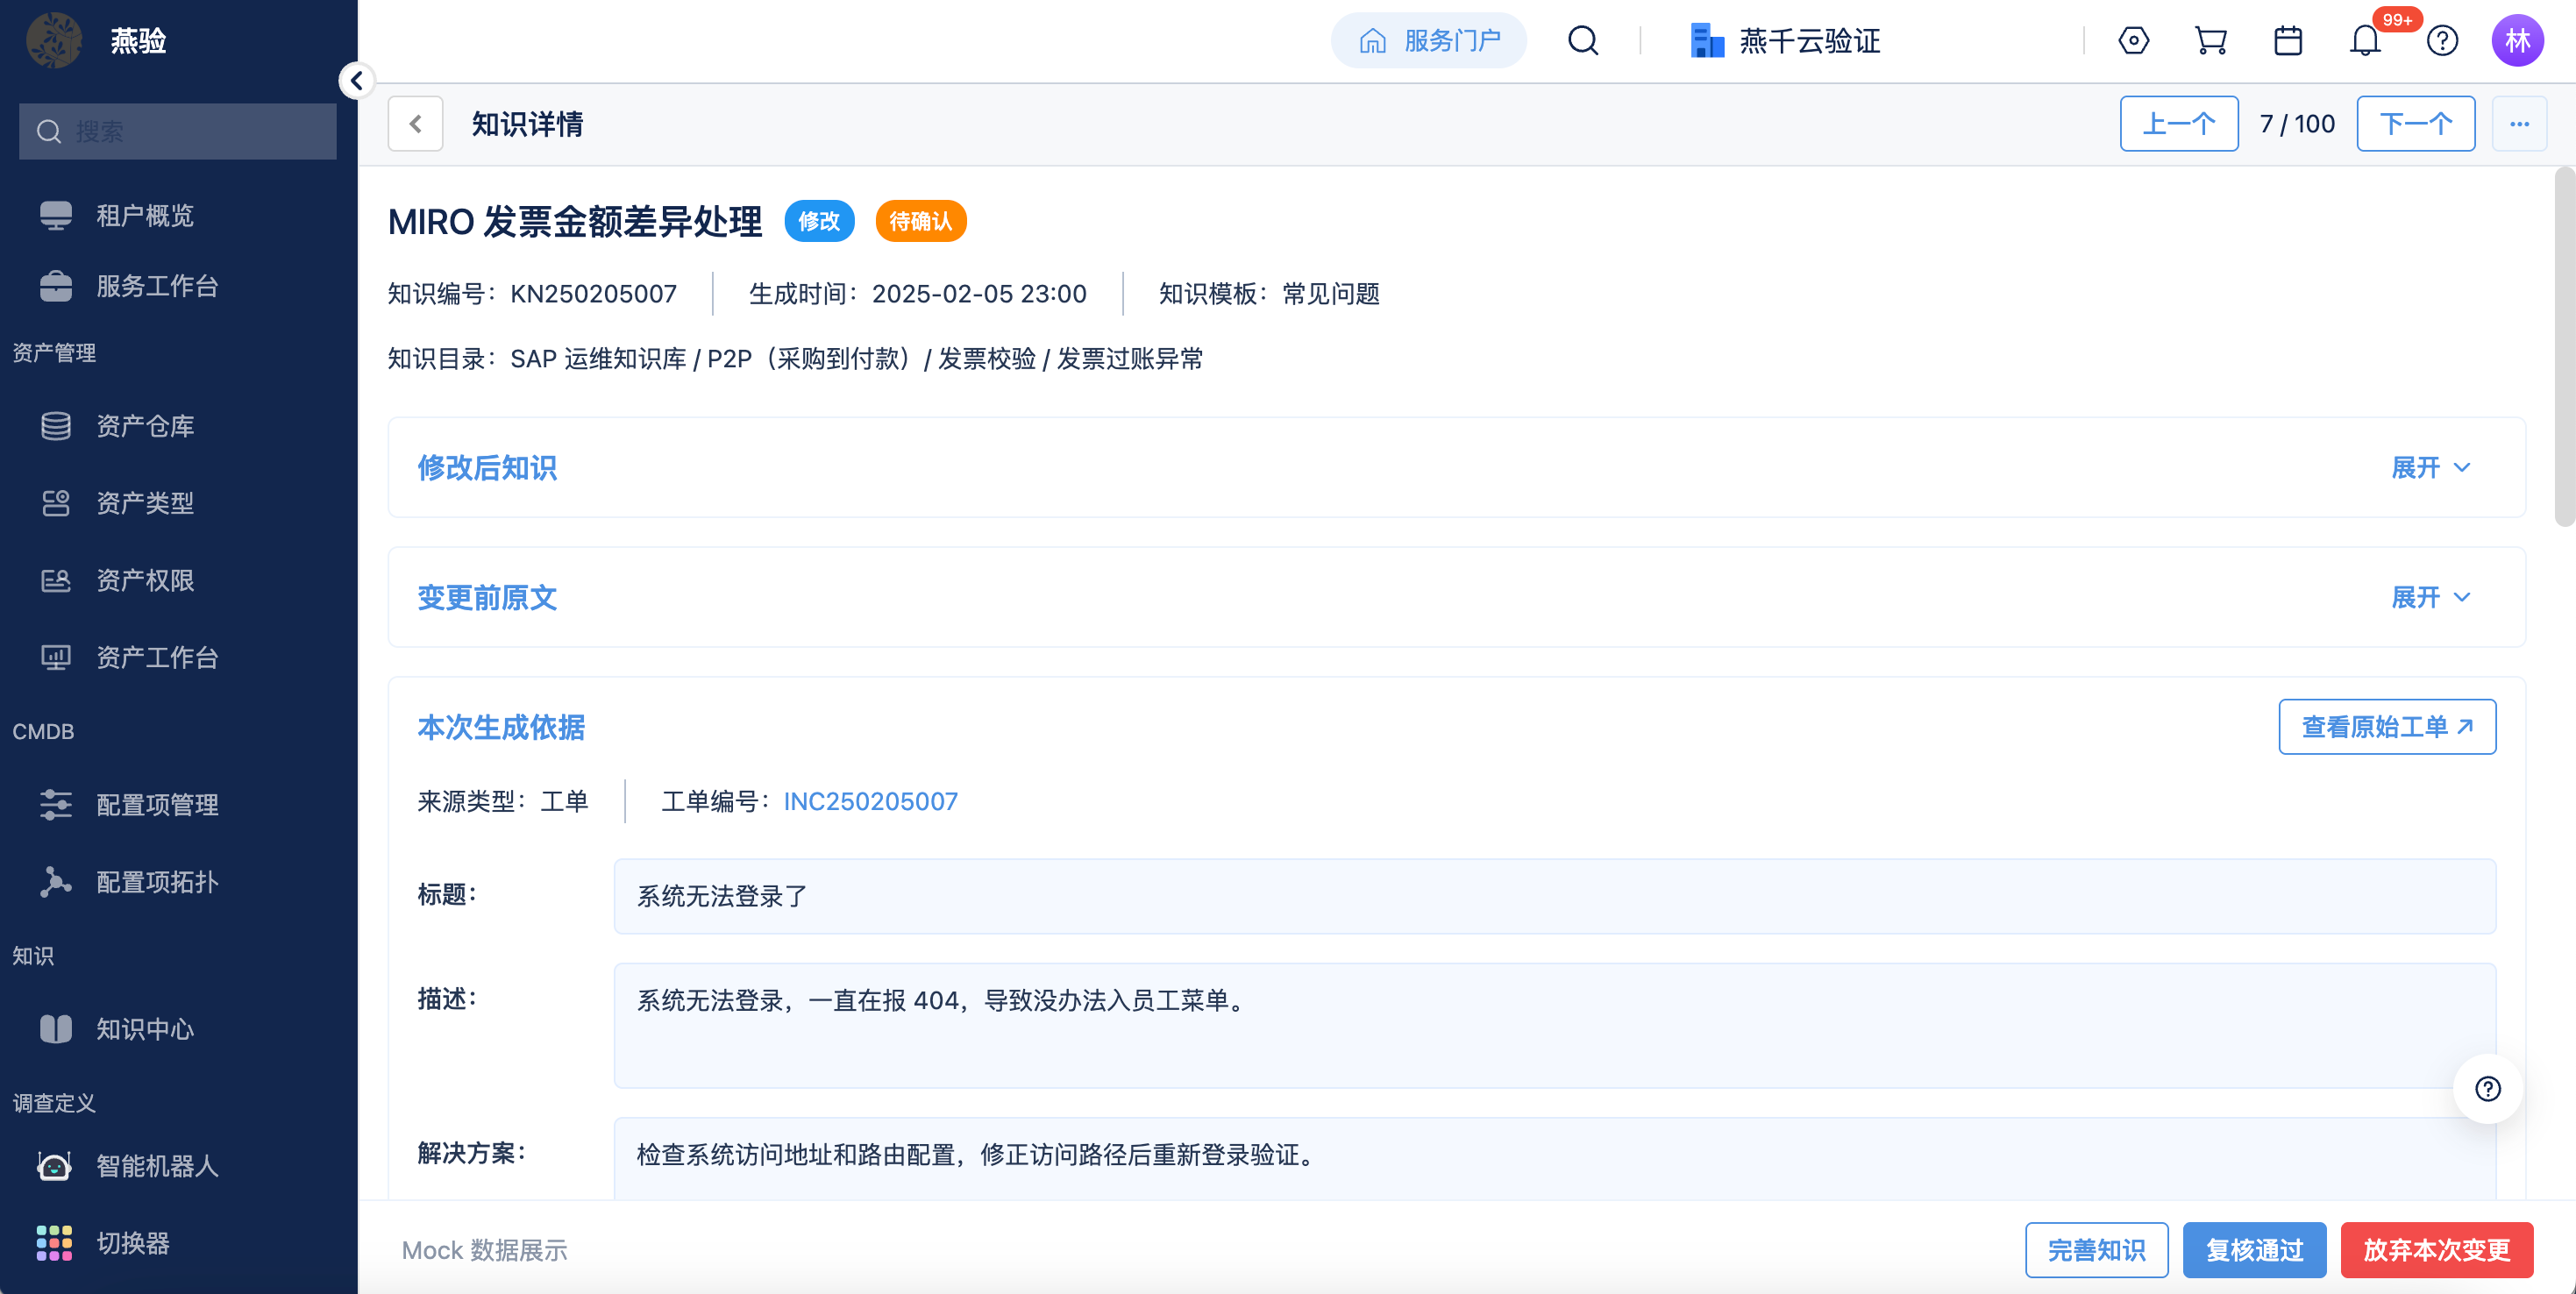Click the 描述 text area

pos(1555,1025)
